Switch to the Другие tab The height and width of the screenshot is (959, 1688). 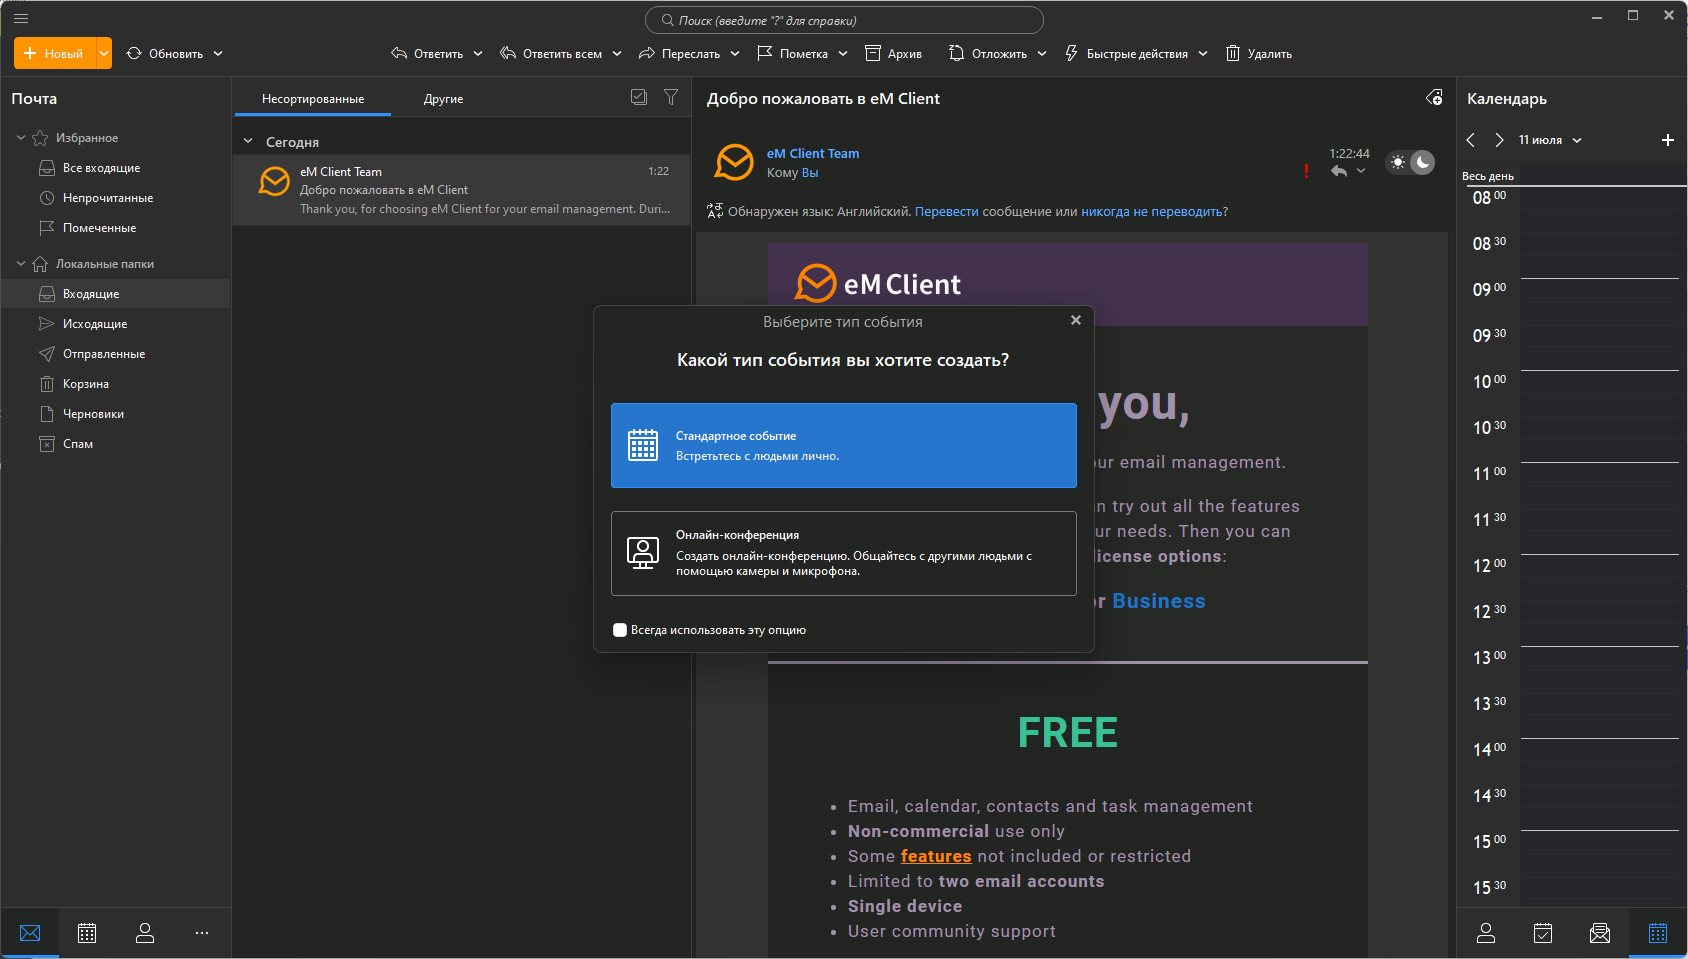point(443,99)
